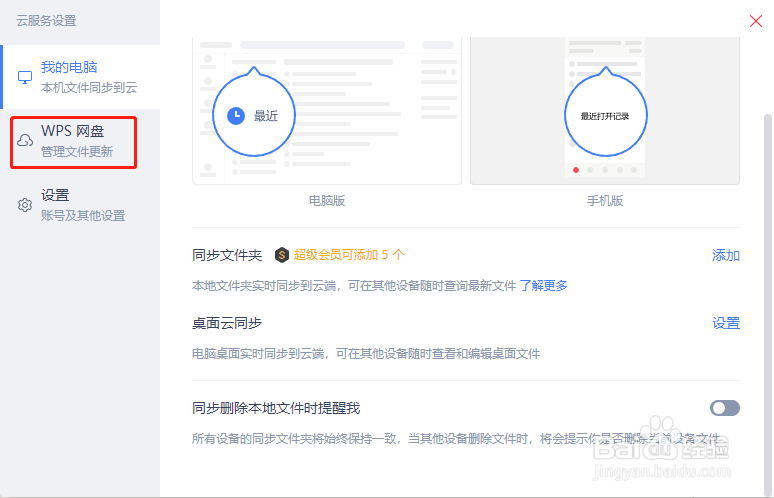Click the 电脑版 caption
Viewport: 774px width, 498px height.
point(327,201)
